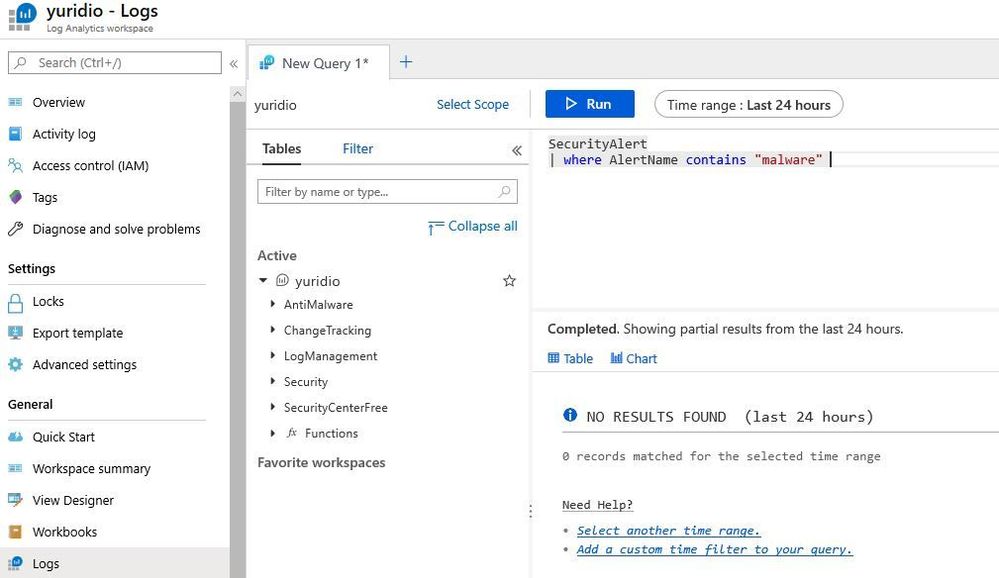
Task: Click the View Designer icon
Action: point(15,500)
